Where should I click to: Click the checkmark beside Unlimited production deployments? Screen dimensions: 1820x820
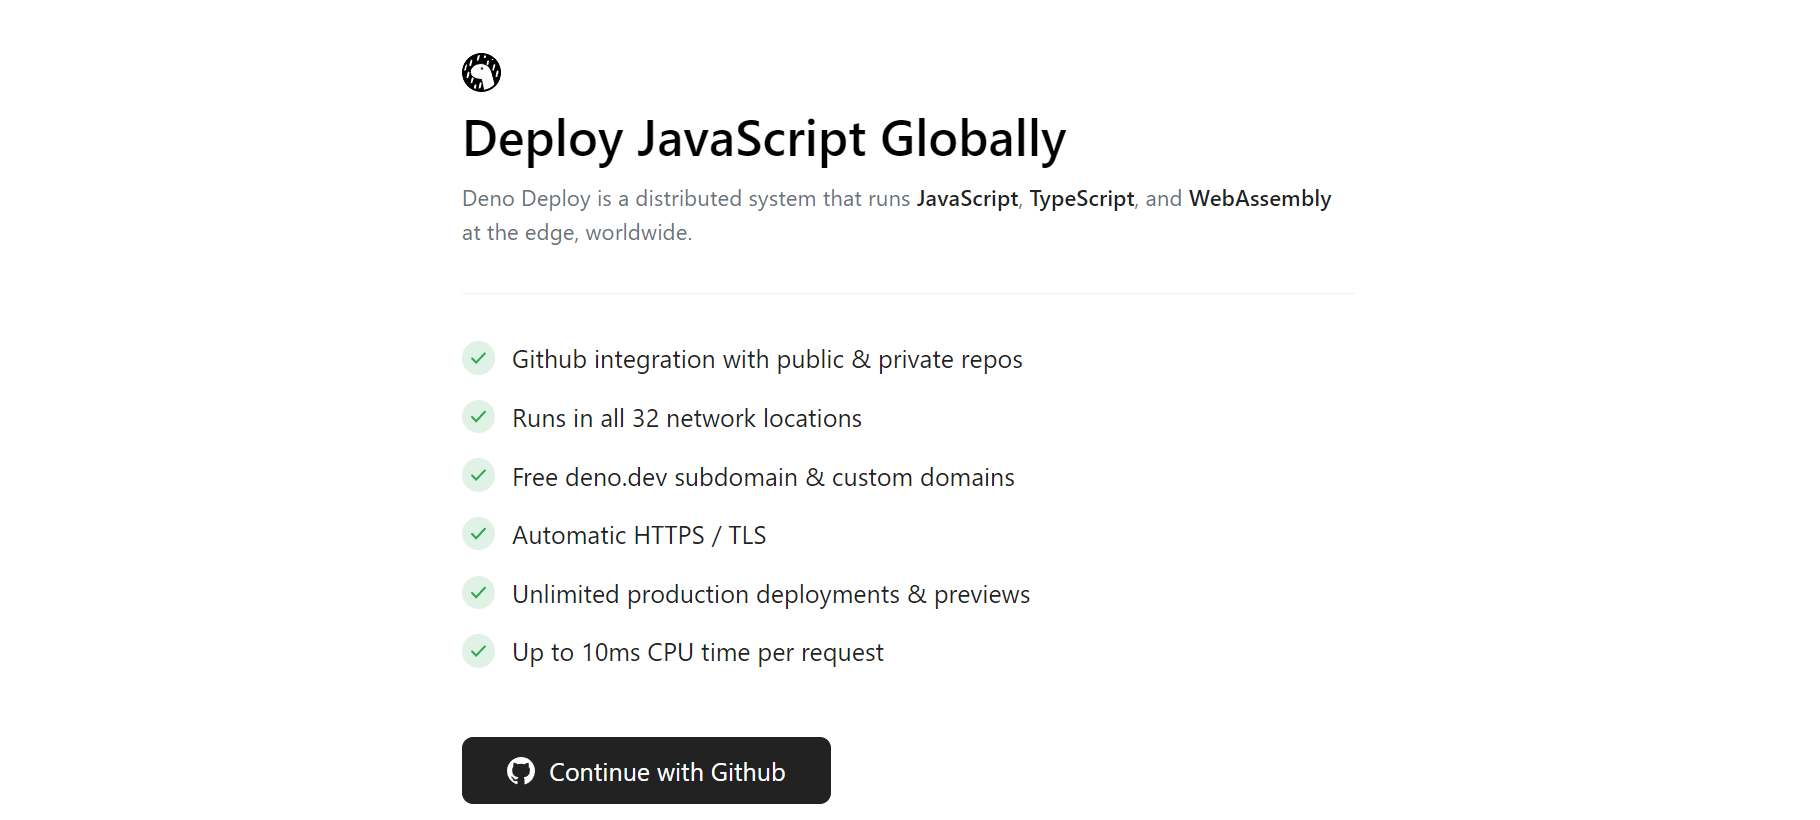click(x=479, y=593)
